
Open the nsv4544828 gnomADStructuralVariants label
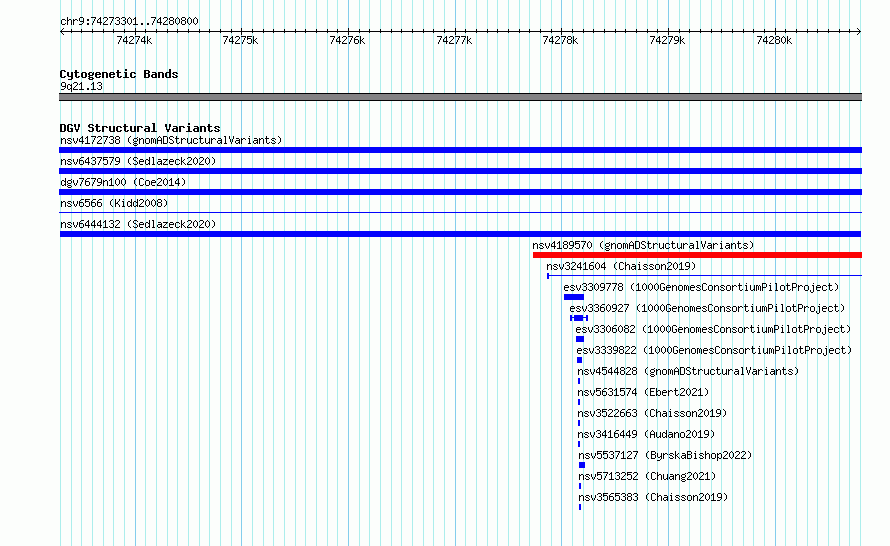[688, 371]
